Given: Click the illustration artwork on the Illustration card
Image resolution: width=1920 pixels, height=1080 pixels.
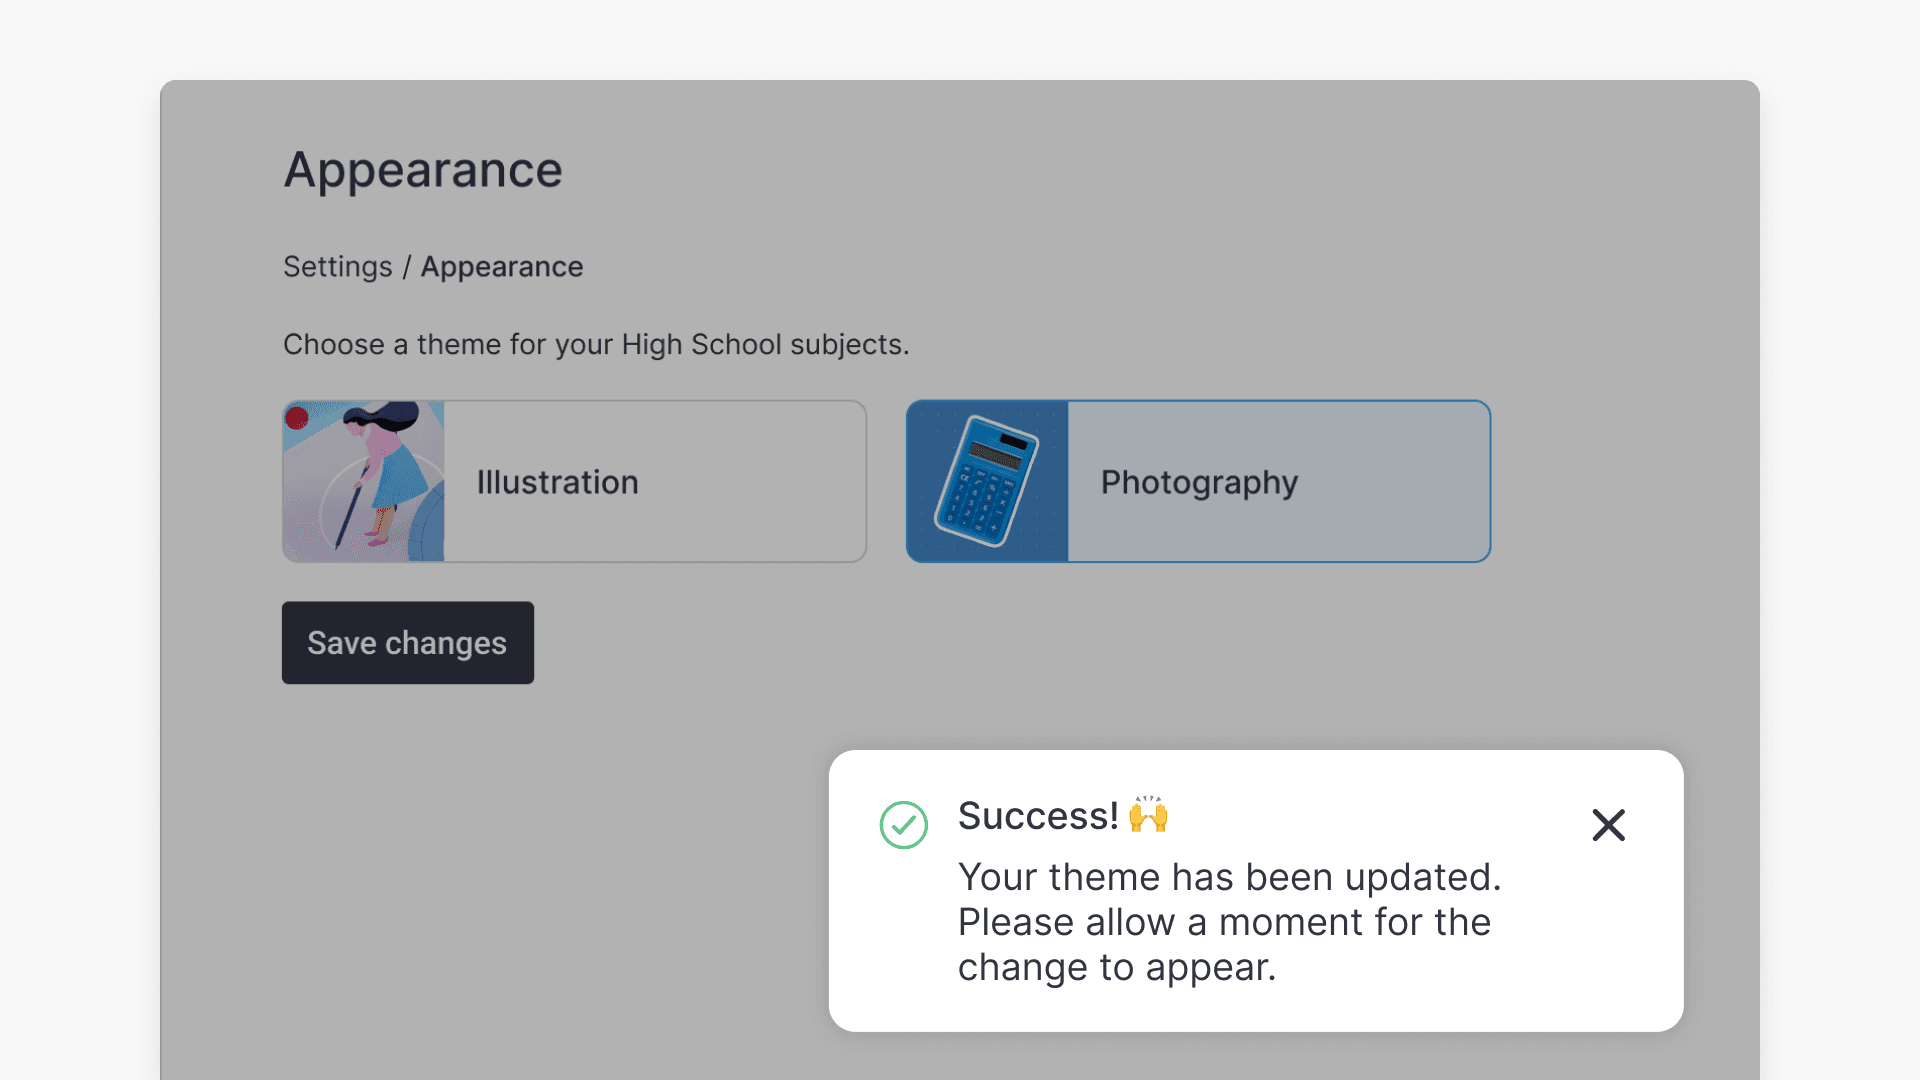Looking at the screenshot, I should point(363,481).
